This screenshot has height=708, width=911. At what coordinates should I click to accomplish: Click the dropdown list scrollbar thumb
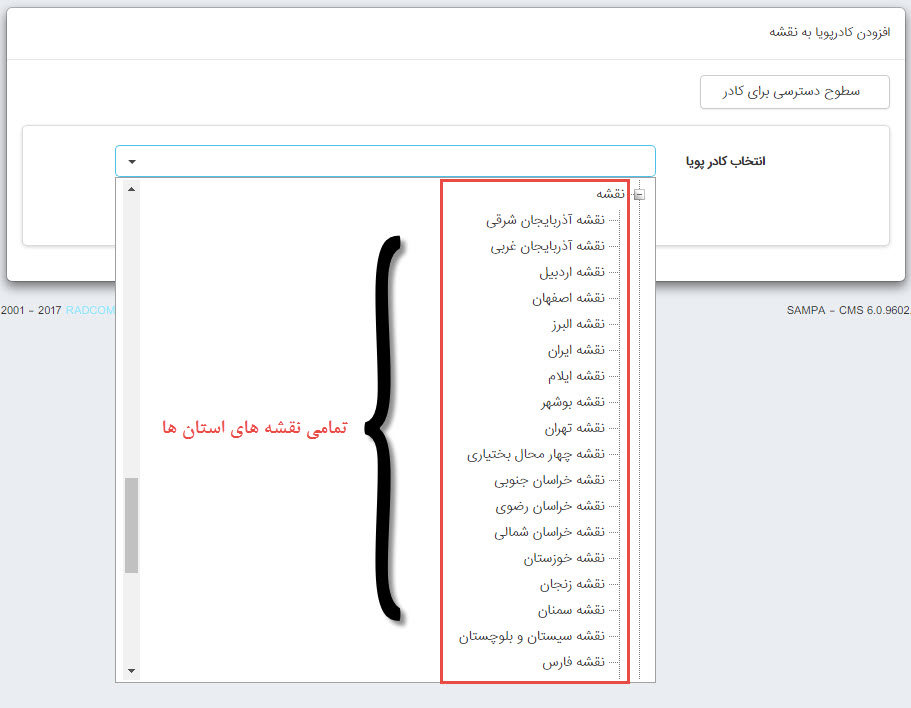[131, 524]
